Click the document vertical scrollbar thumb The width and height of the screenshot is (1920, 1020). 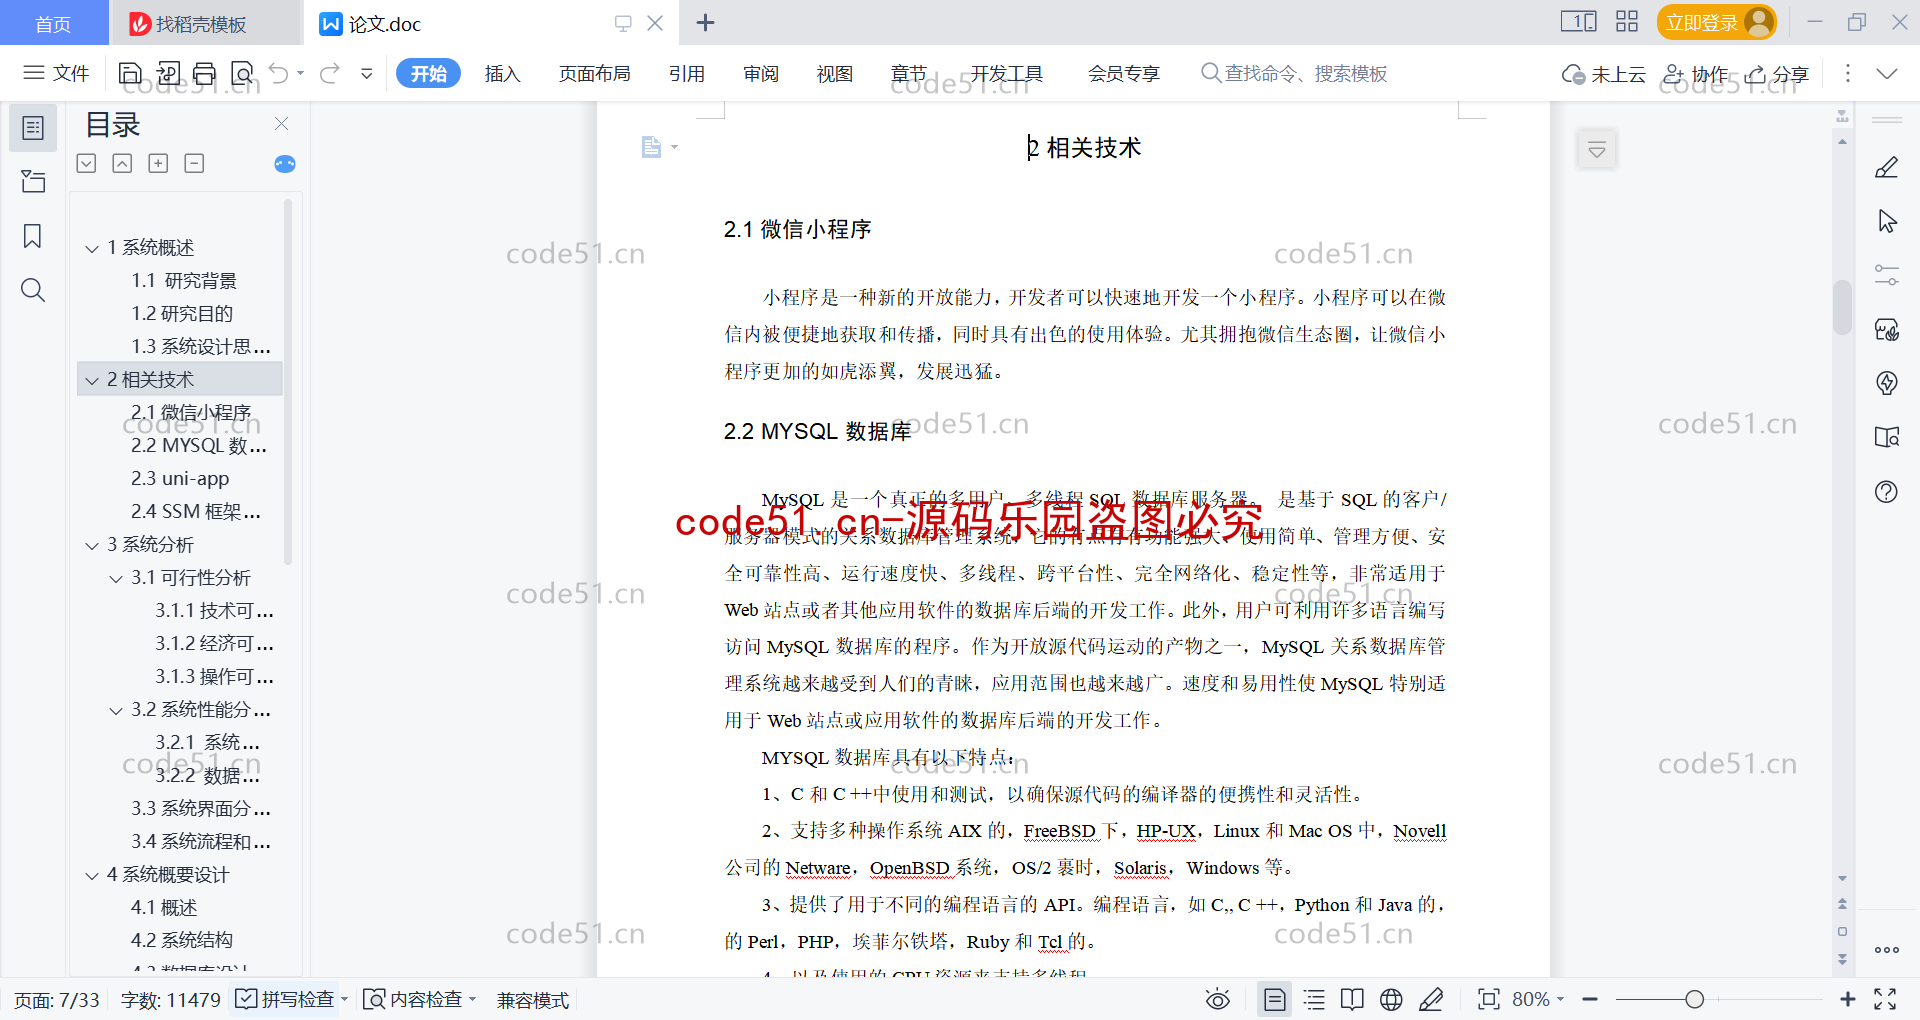1842,307
